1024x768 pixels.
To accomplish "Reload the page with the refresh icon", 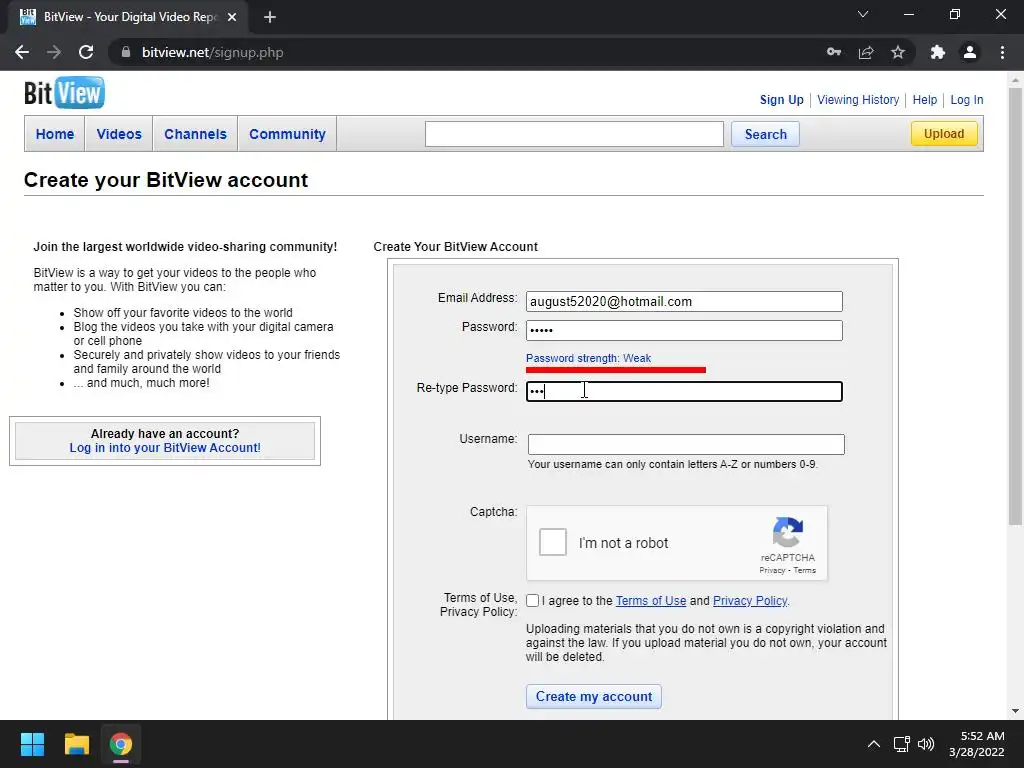I will (86, 52).
